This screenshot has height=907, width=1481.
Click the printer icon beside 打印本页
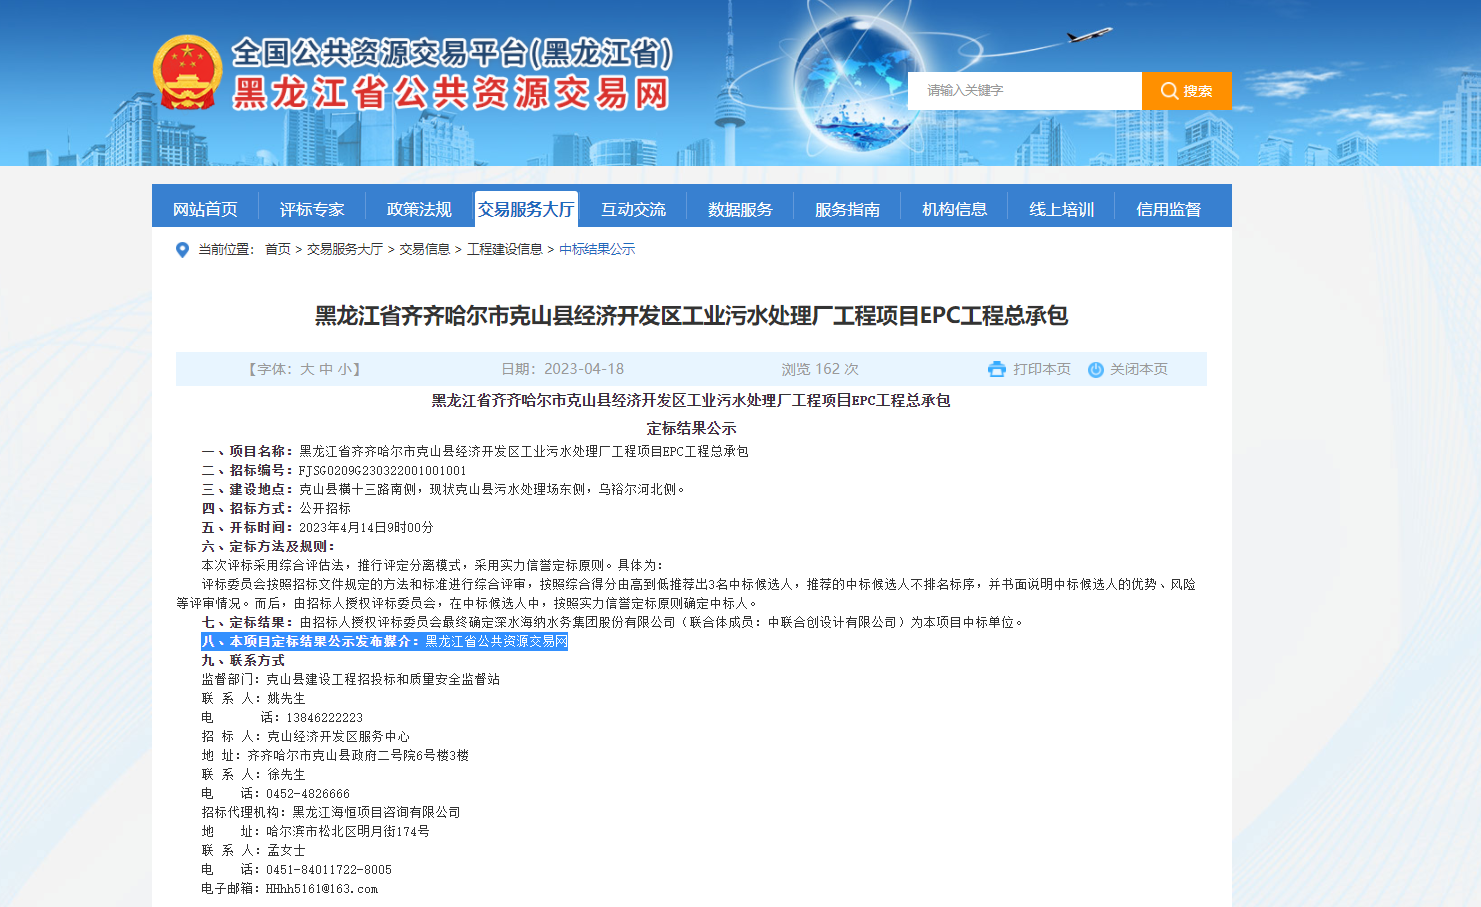[996, 368]
